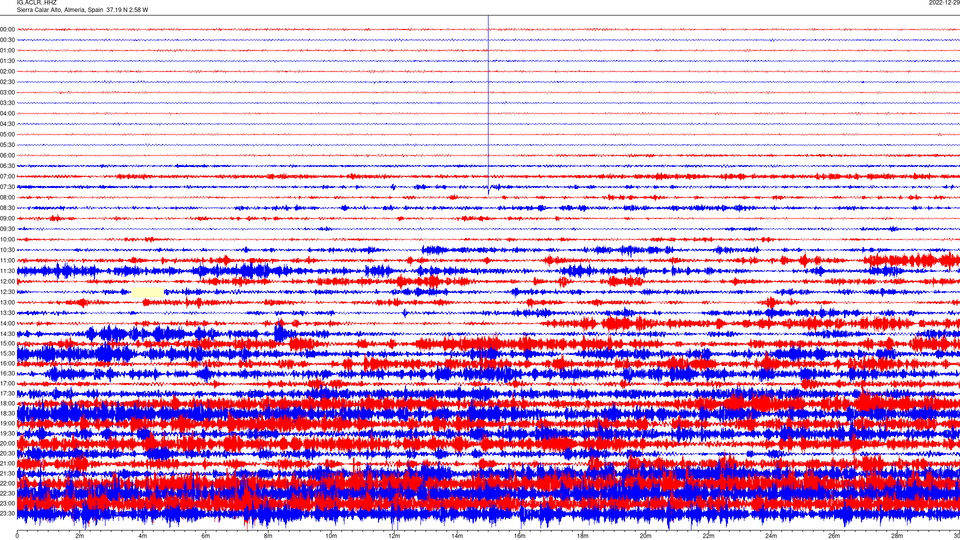
Task: Select the 04:00 time label
Action: coord(8,113)
